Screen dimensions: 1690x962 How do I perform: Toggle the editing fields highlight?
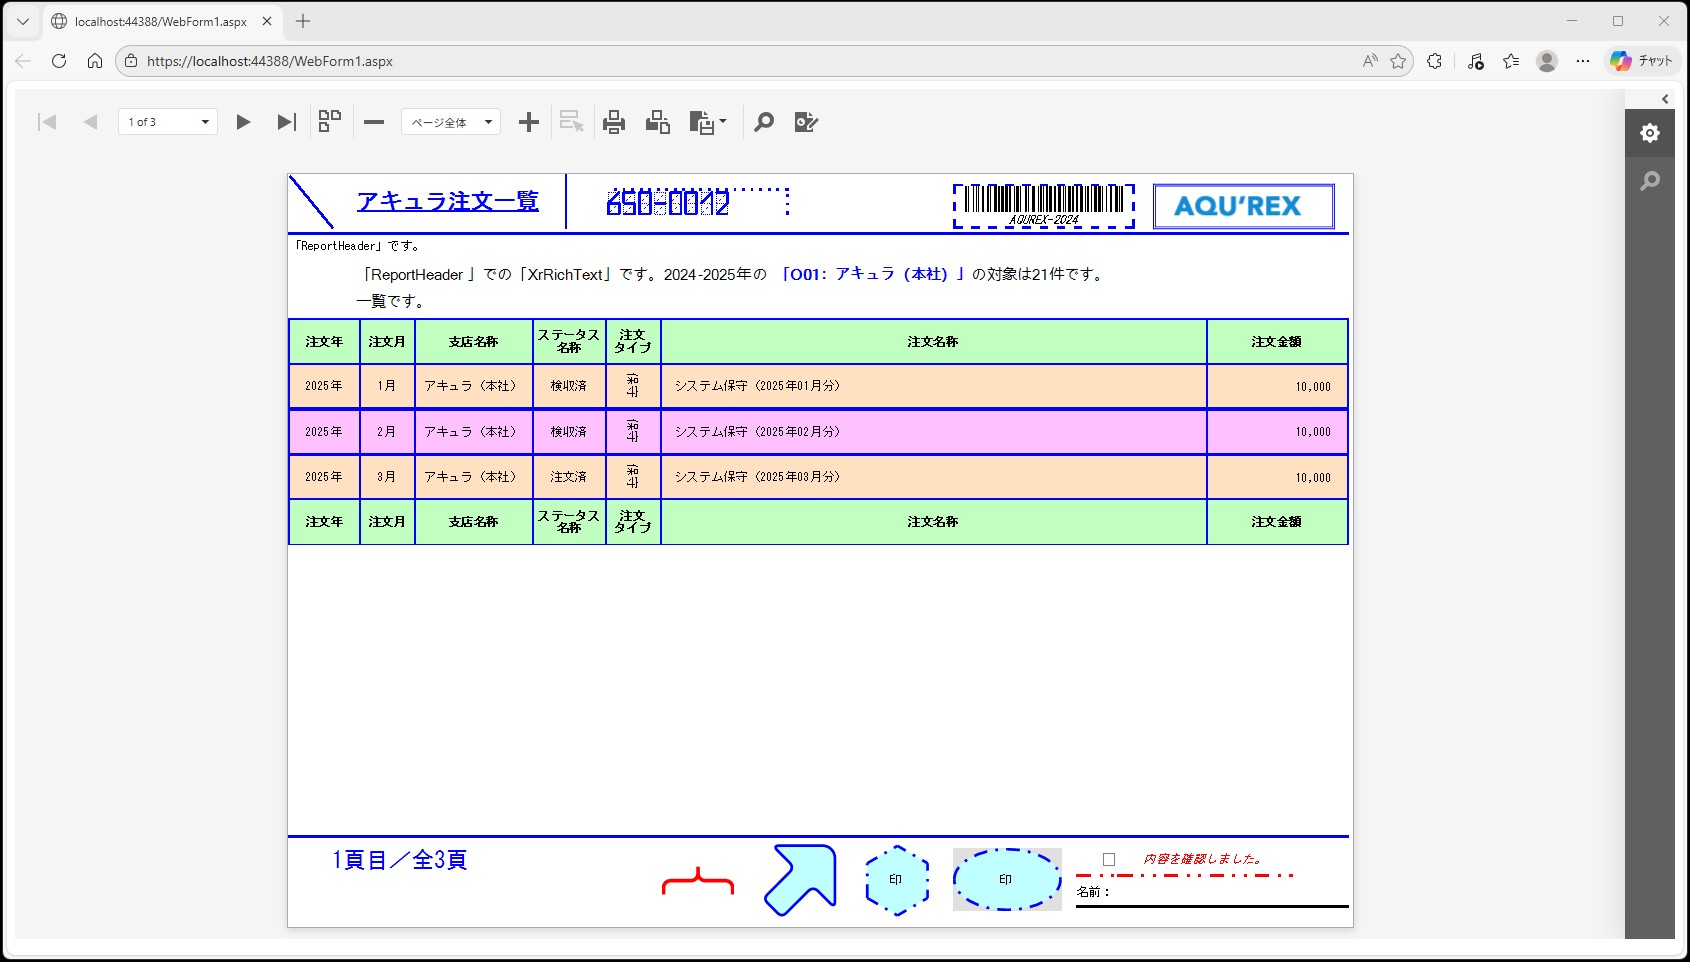click(806, 122)
